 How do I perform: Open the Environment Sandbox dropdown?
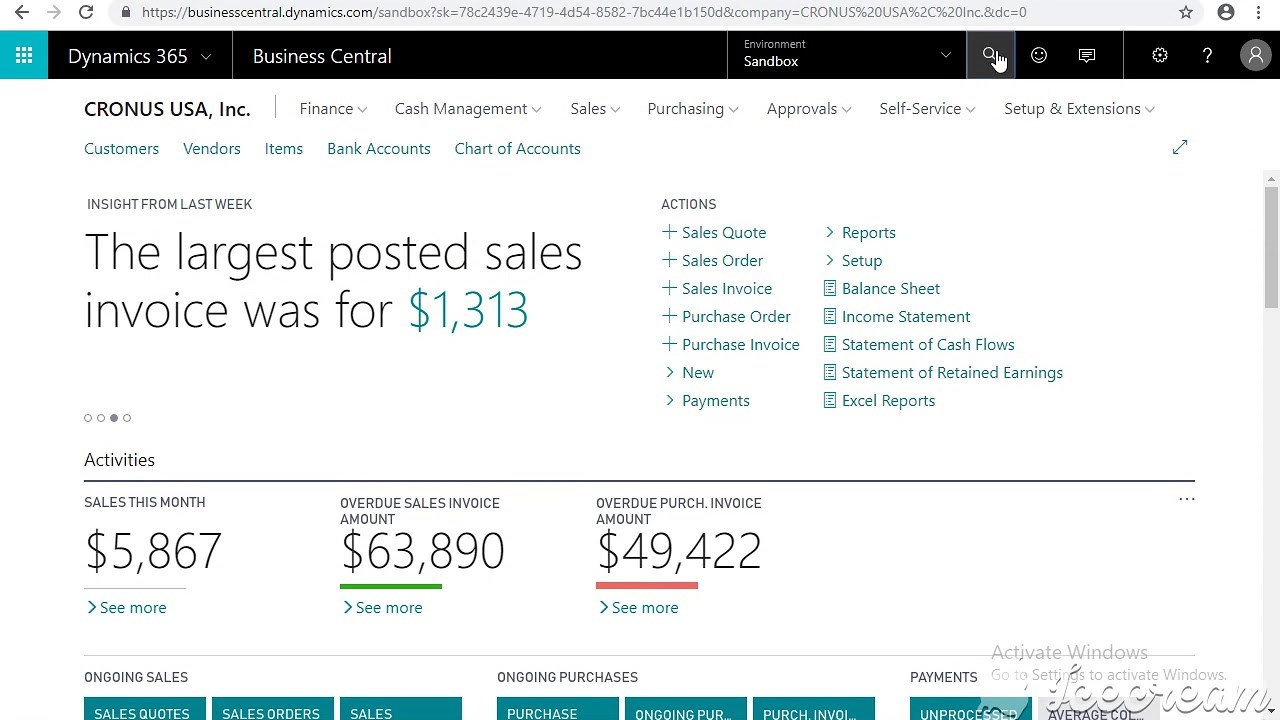click(x=846, y=55)
